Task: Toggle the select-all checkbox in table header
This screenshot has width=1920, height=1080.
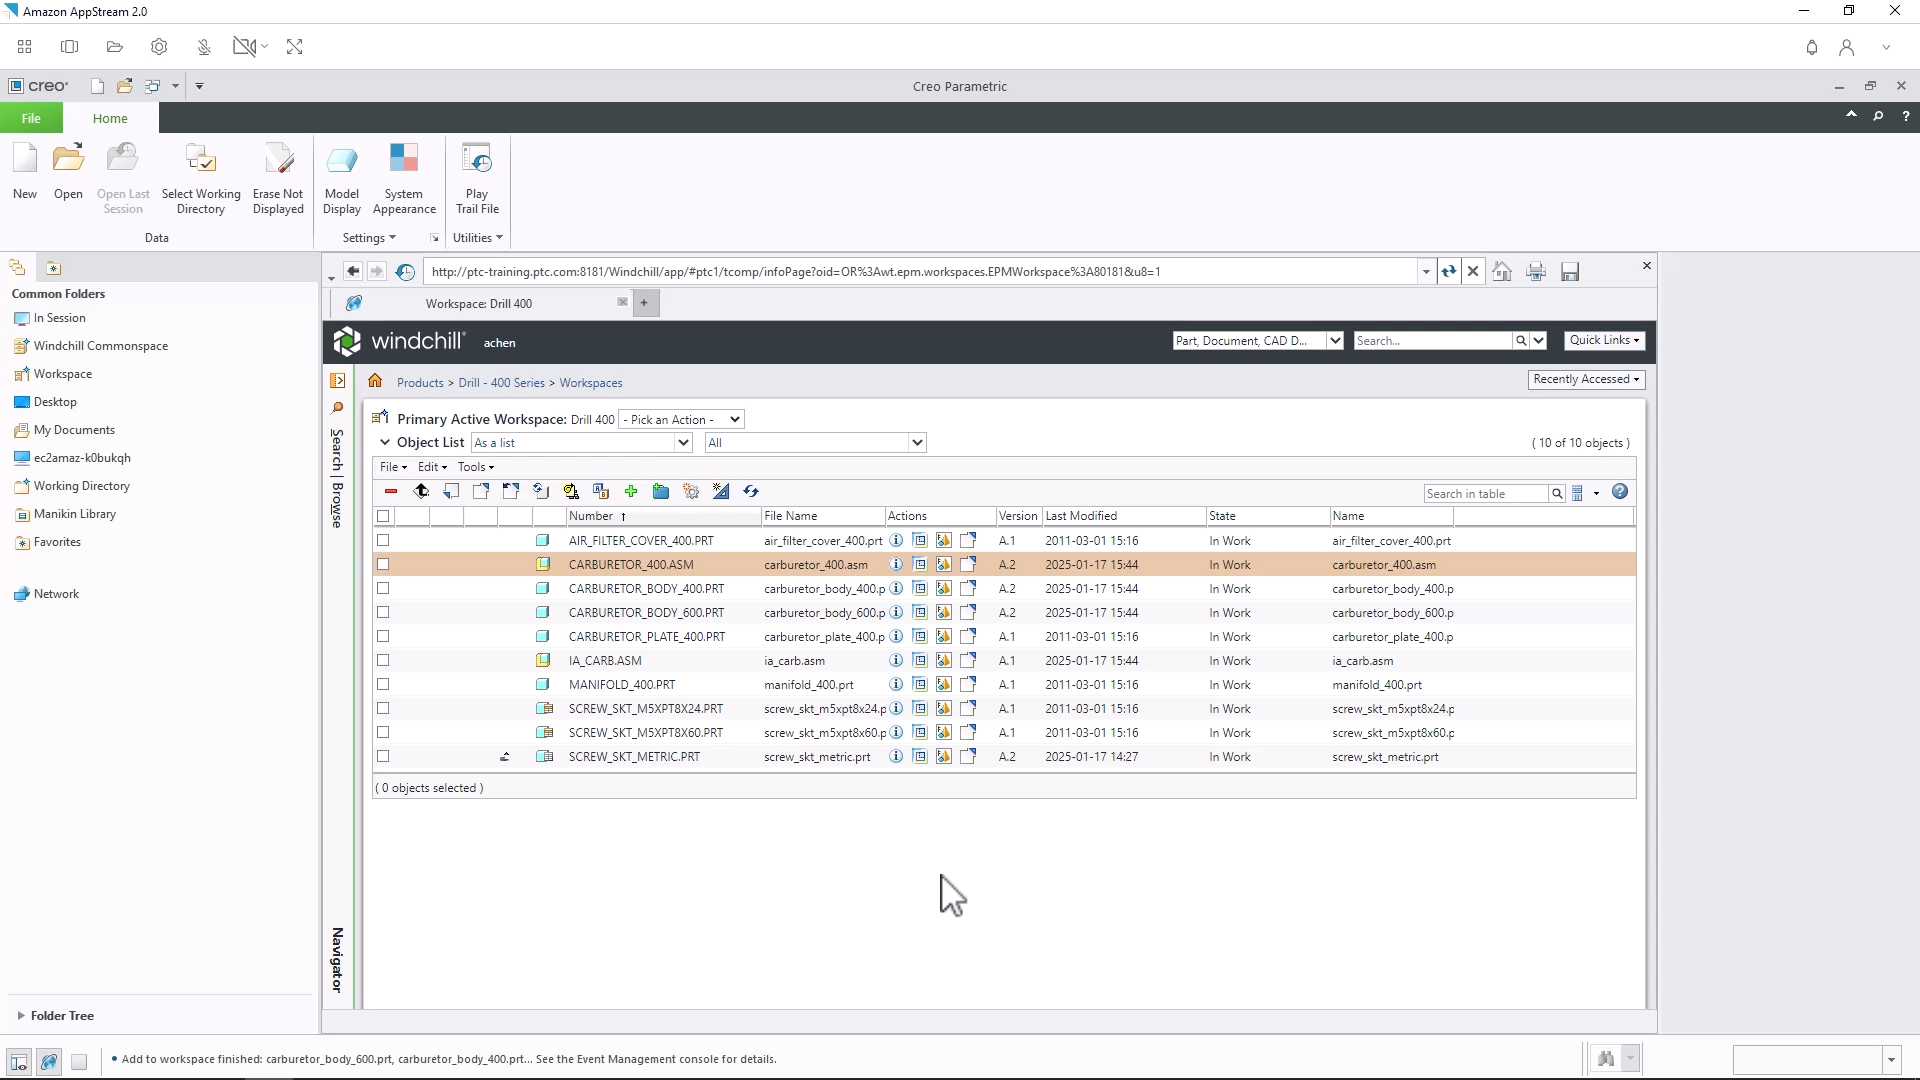Action: [383, 516]
